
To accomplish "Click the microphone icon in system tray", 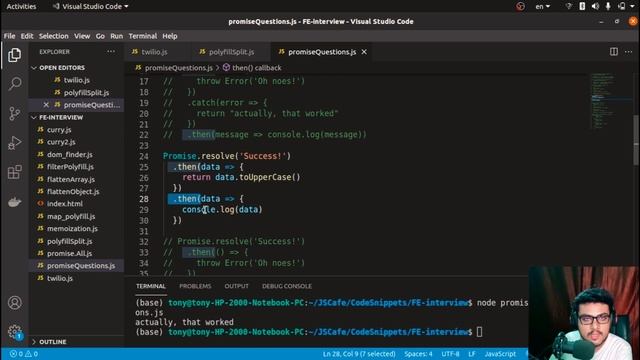I will click(x=608, y=6).
